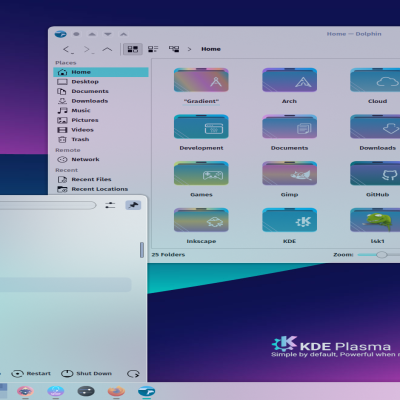
Task: Open Firefox from the taskbar
Action: tap(116, 391)
